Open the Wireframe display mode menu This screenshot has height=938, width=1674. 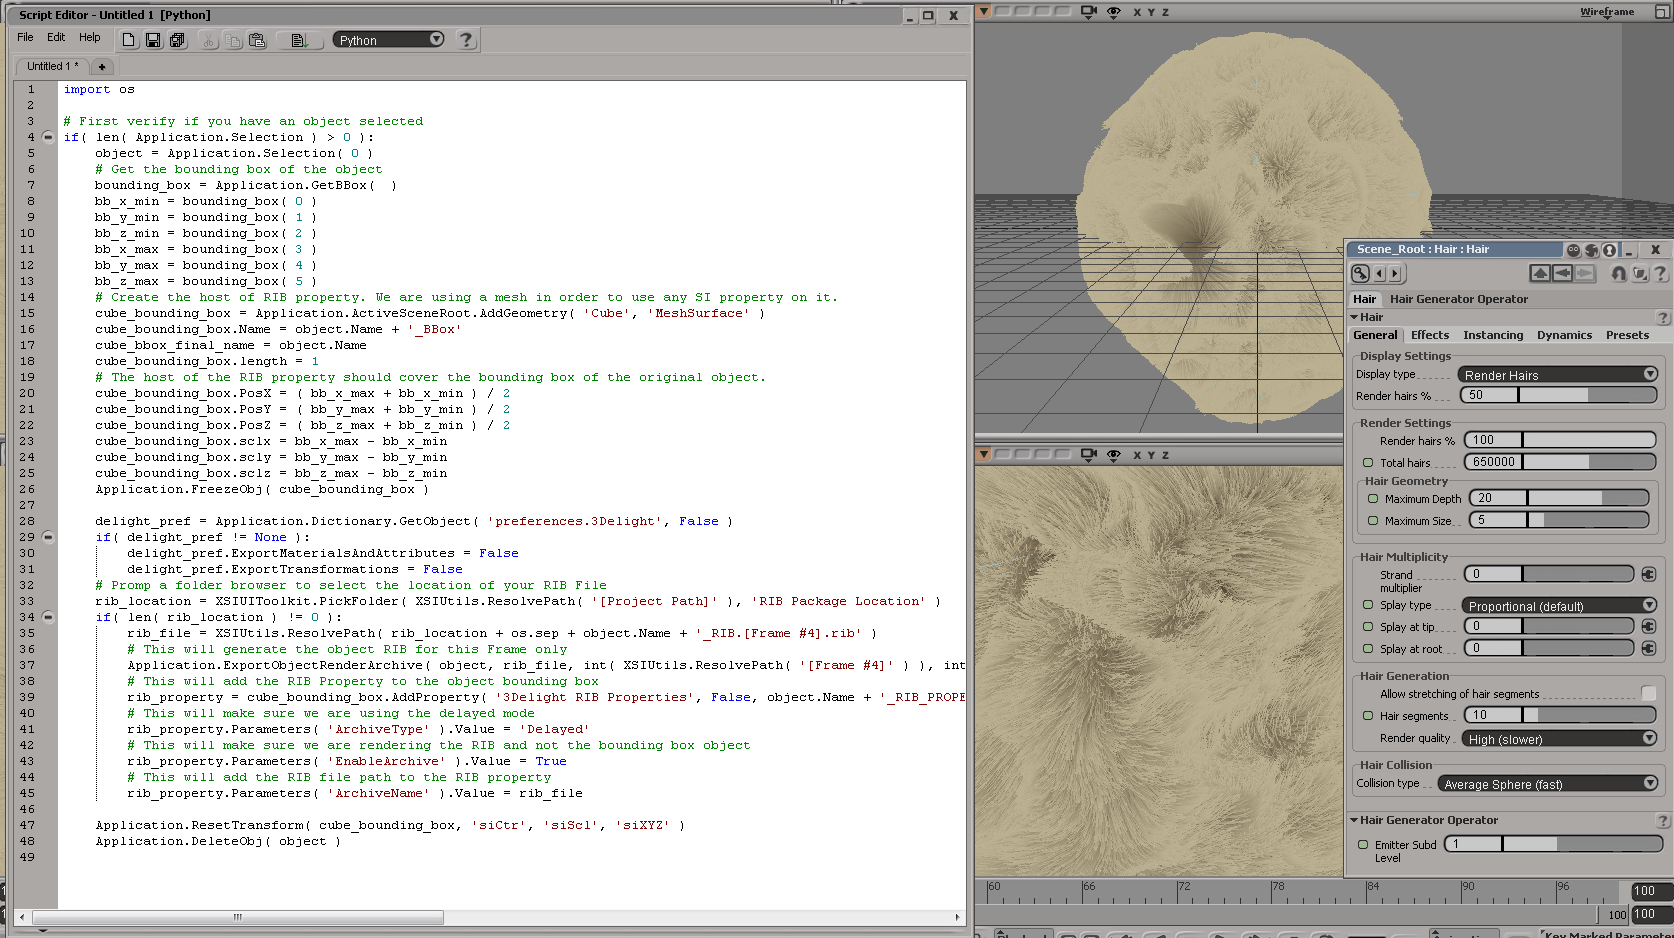click(1607, 12)
